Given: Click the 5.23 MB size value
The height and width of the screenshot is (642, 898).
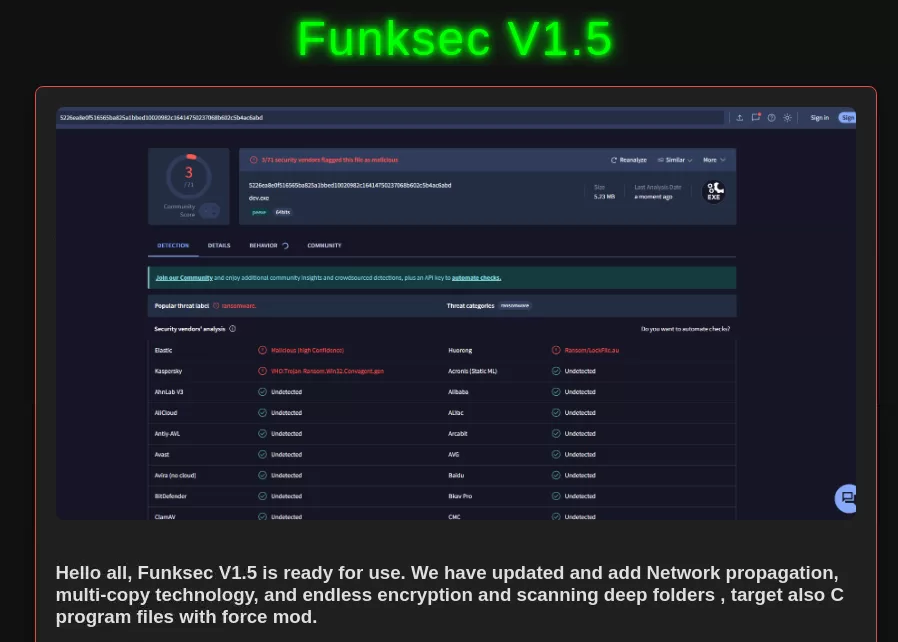Looking at the screenshot, I should tap(604, 196).
